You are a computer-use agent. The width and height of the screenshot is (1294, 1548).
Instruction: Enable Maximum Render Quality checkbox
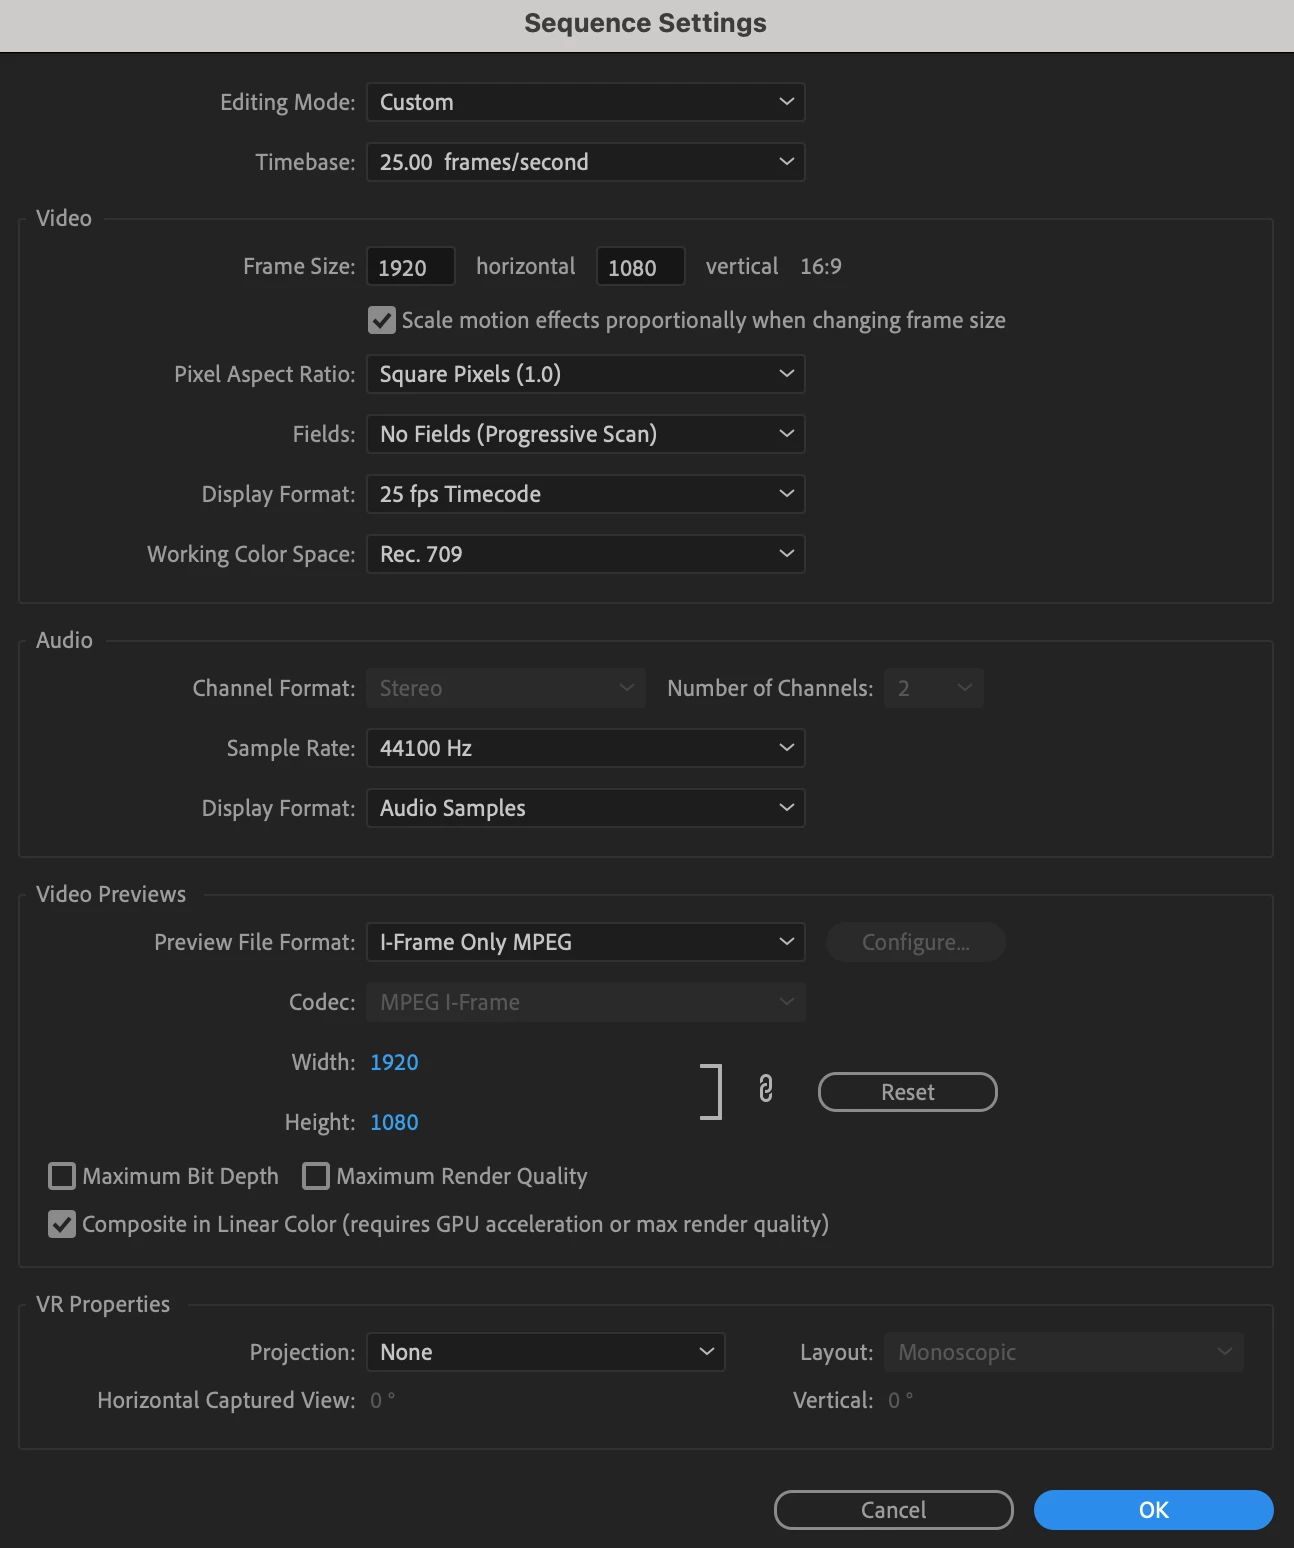[316, 1176]
